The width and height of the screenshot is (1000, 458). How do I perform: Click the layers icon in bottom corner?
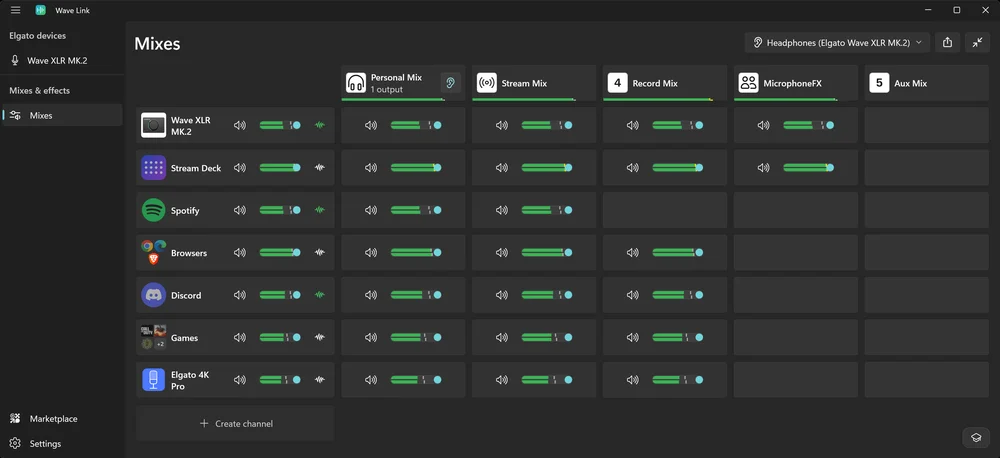coord(975,438)
